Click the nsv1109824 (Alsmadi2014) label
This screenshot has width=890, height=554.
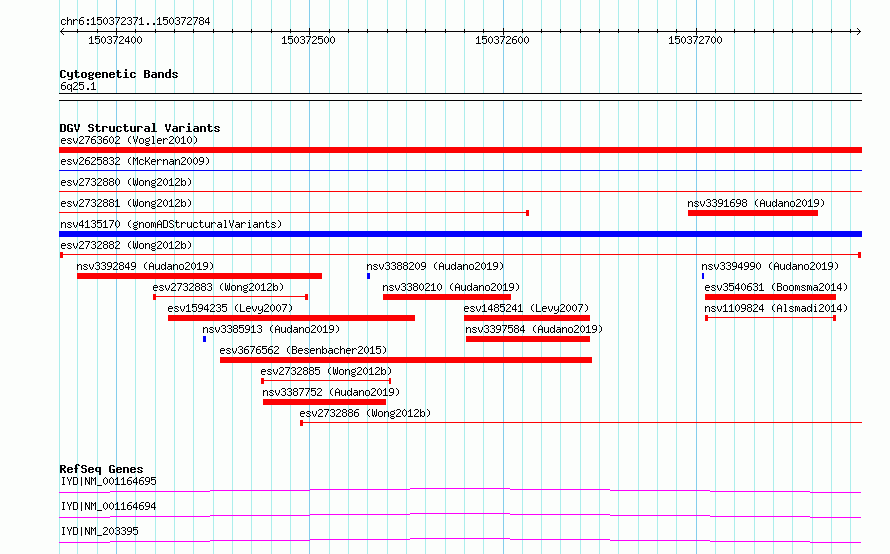click(x=776, y=308)
